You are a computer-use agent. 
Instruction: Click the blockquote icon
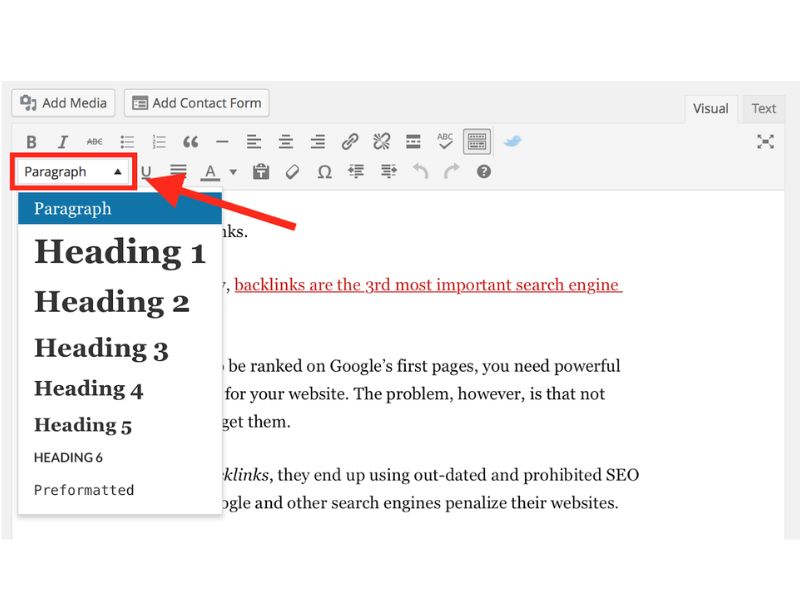coord(190,141)
